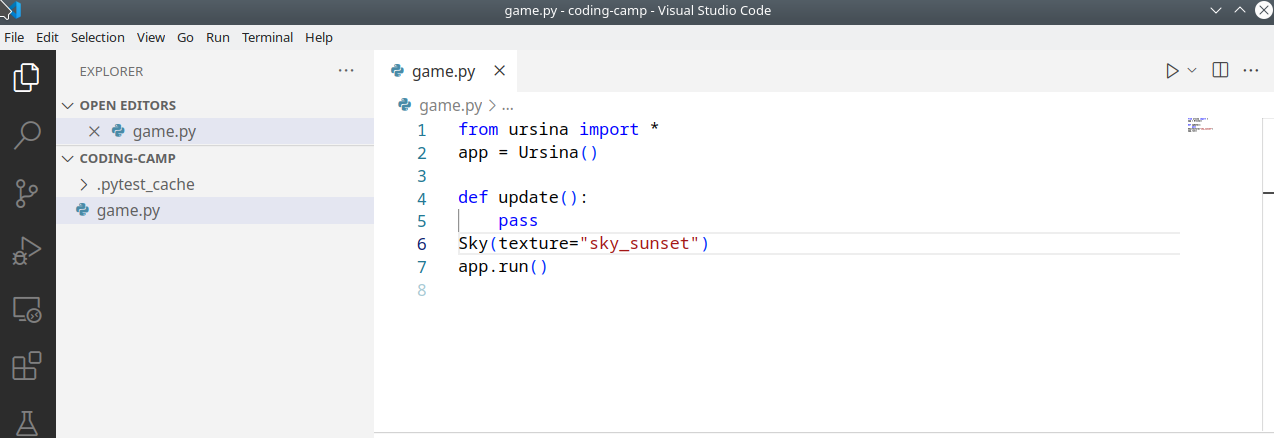Open the Search view icon
1274x438 pixels.
[x=27, y=135]
